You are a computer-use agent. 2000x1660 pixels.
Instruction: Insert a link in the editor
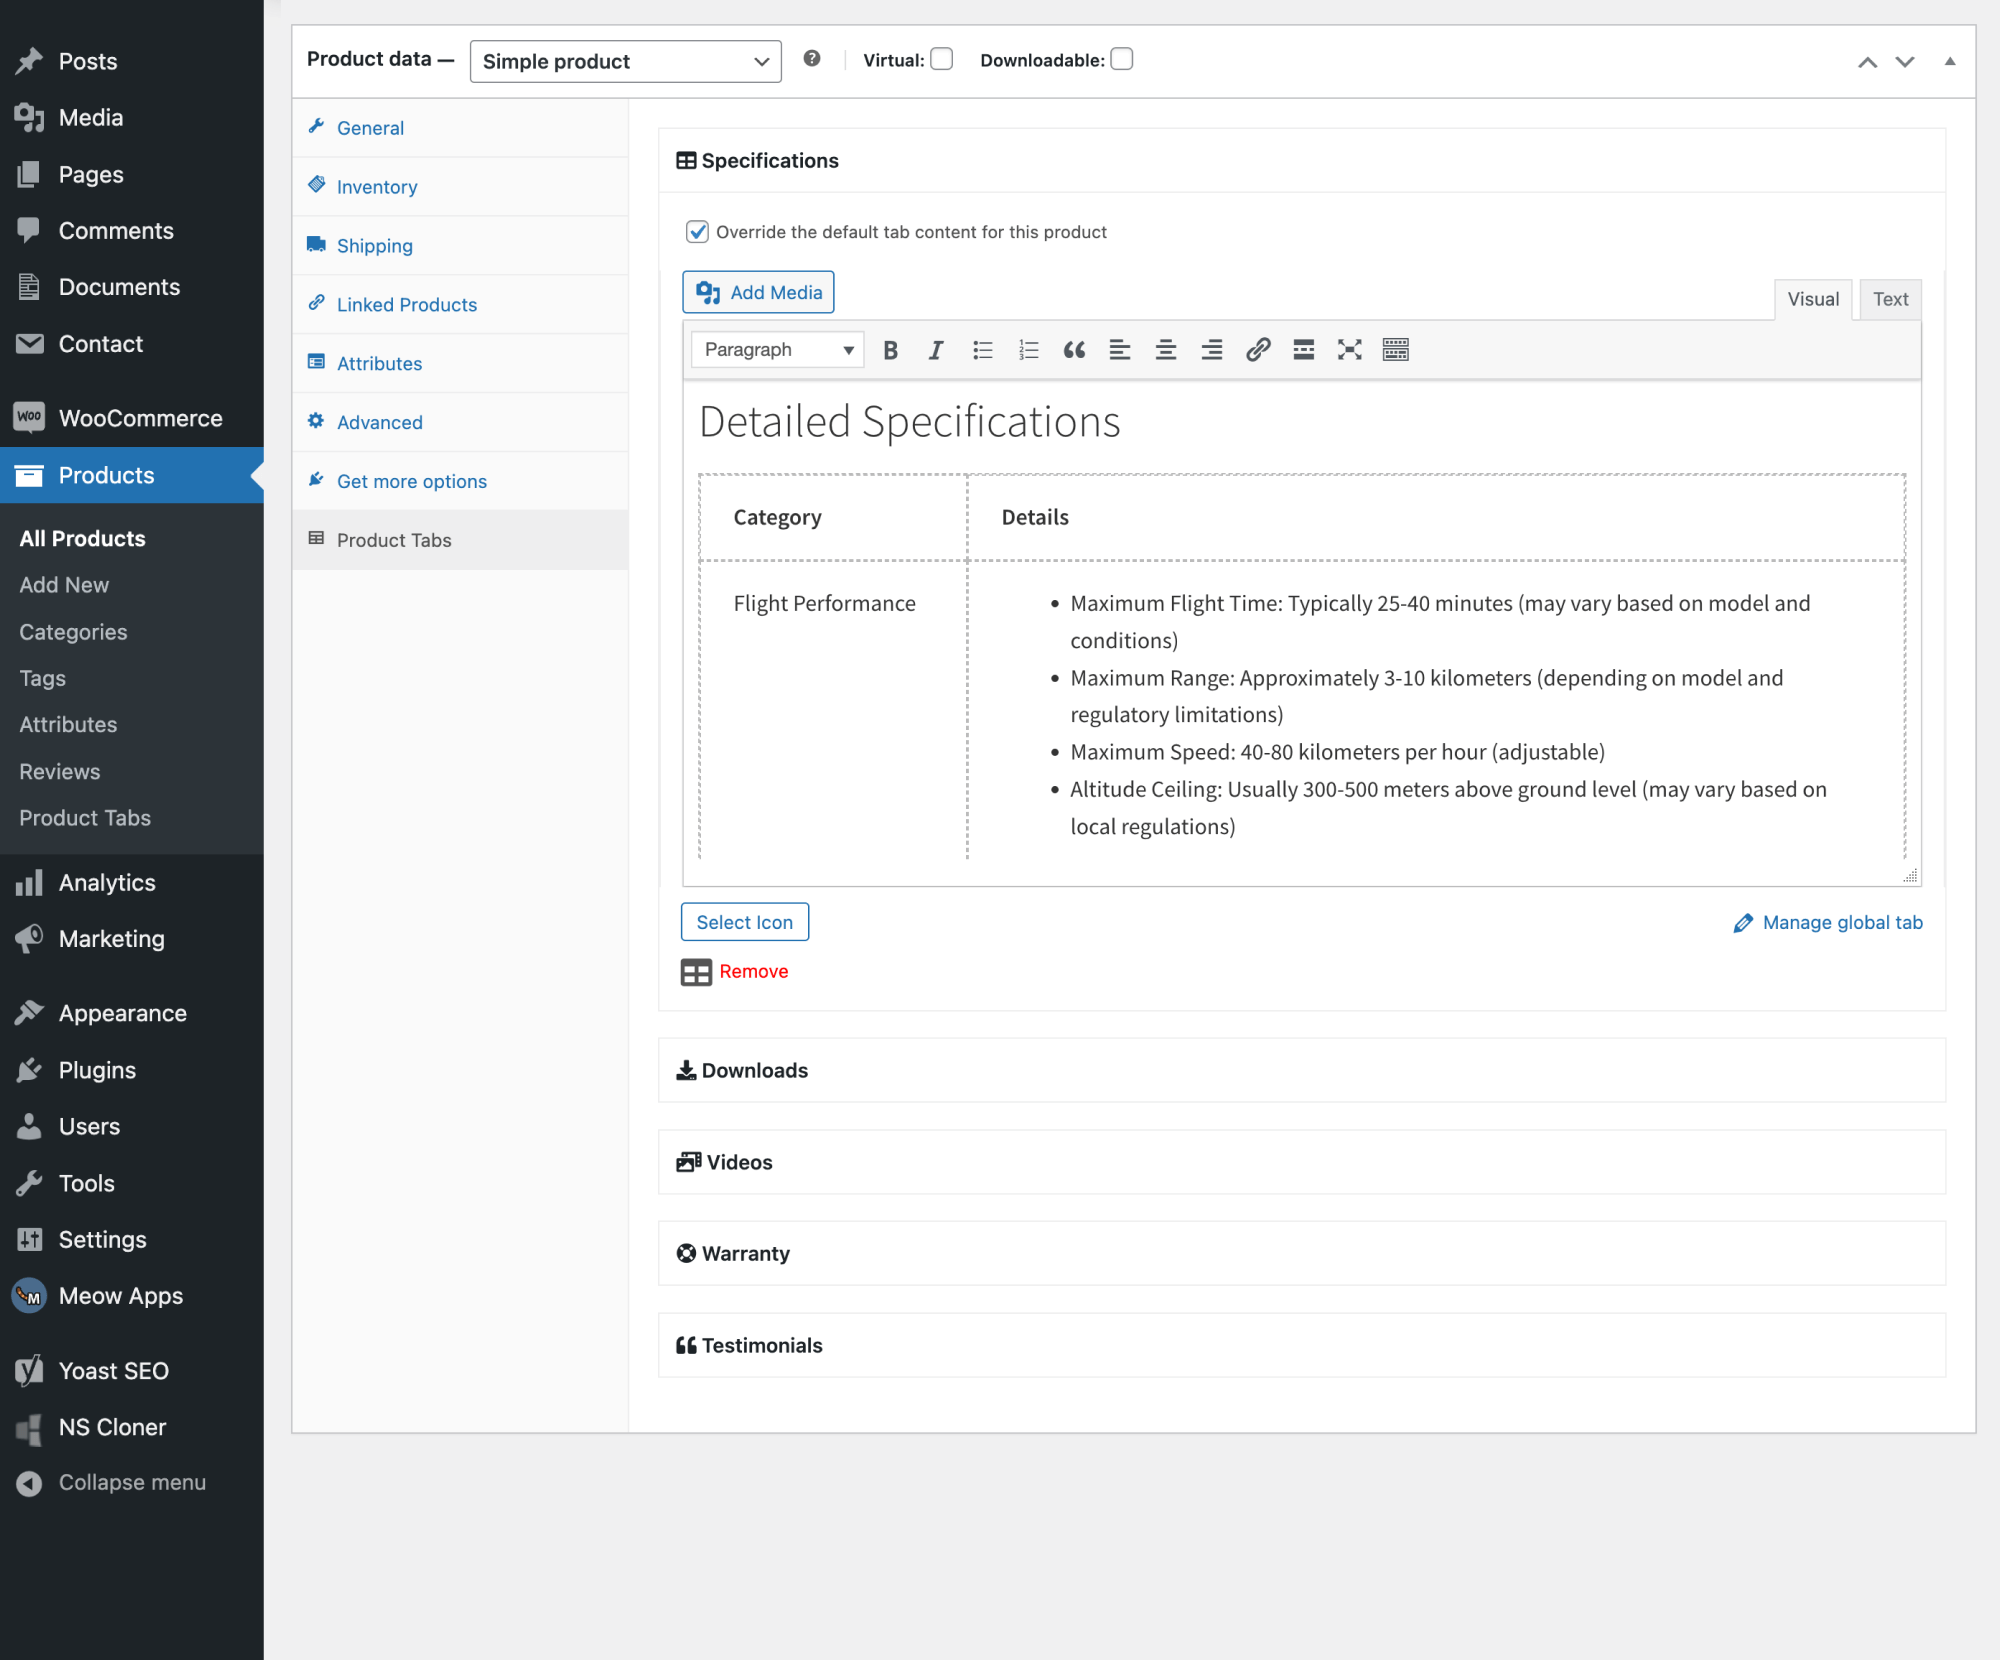coord(1257,349)
